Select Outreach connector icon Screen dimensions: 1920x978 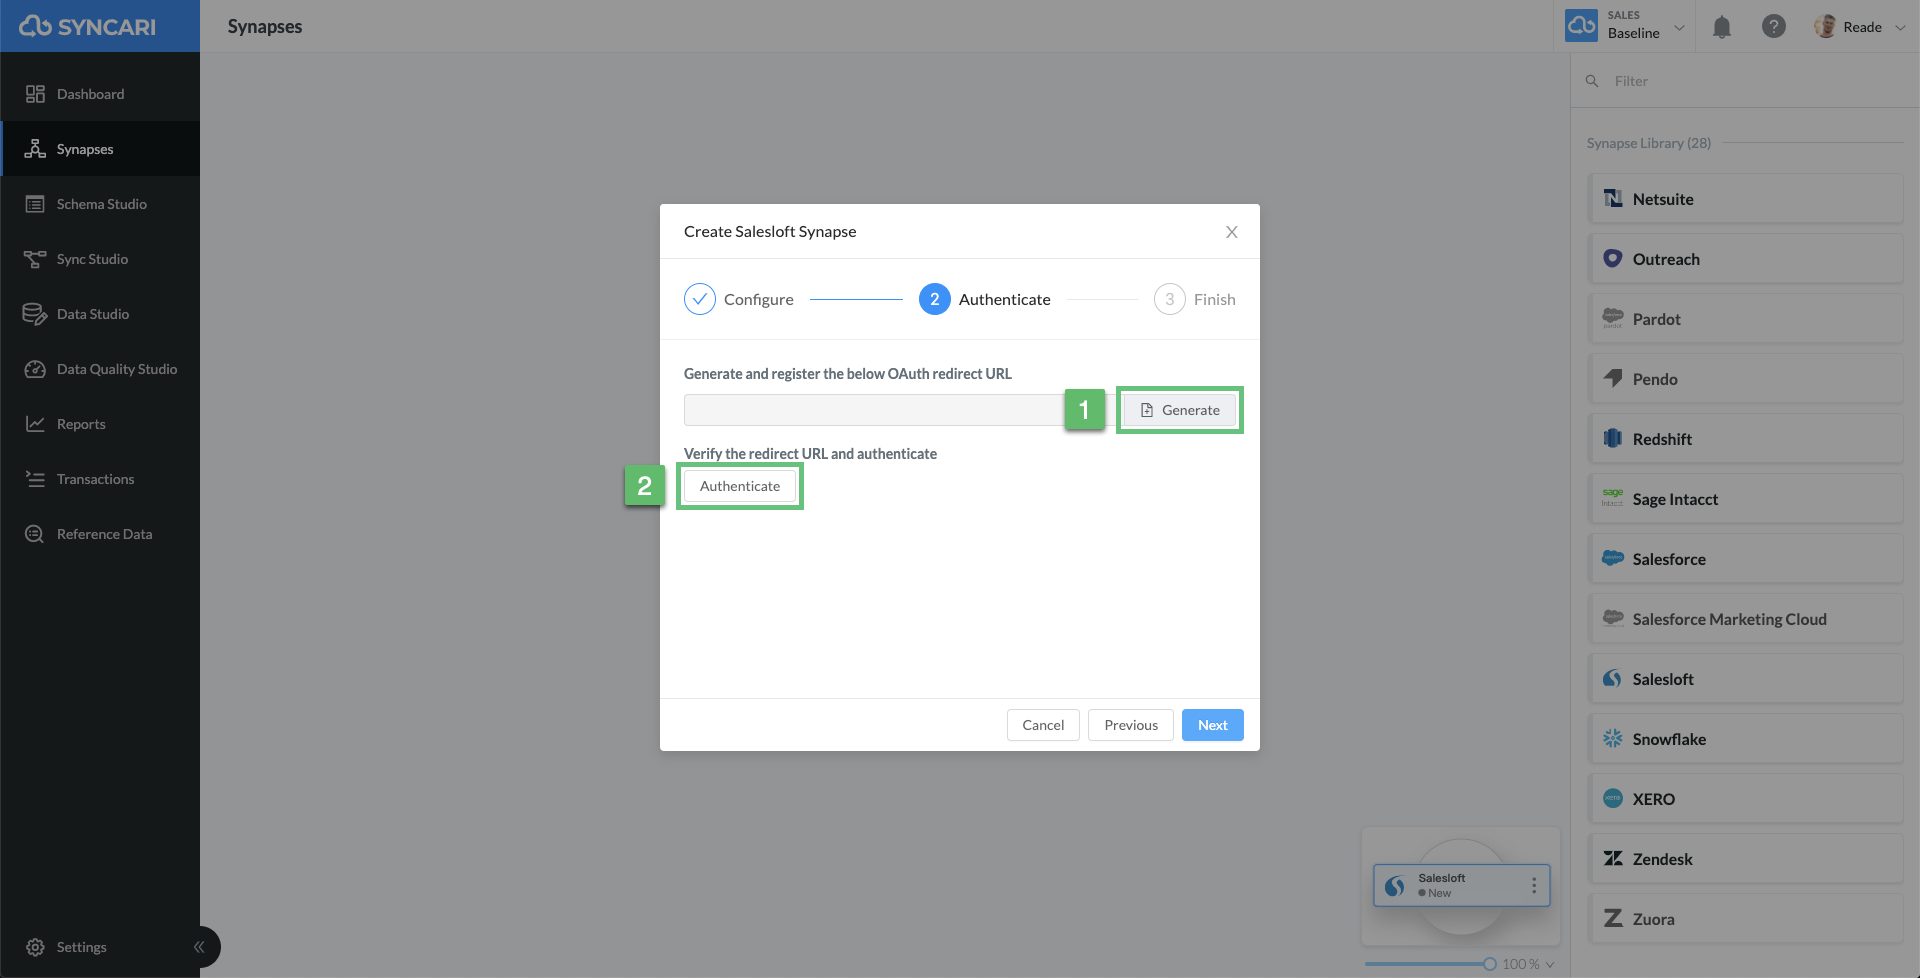coord(1613,258)
